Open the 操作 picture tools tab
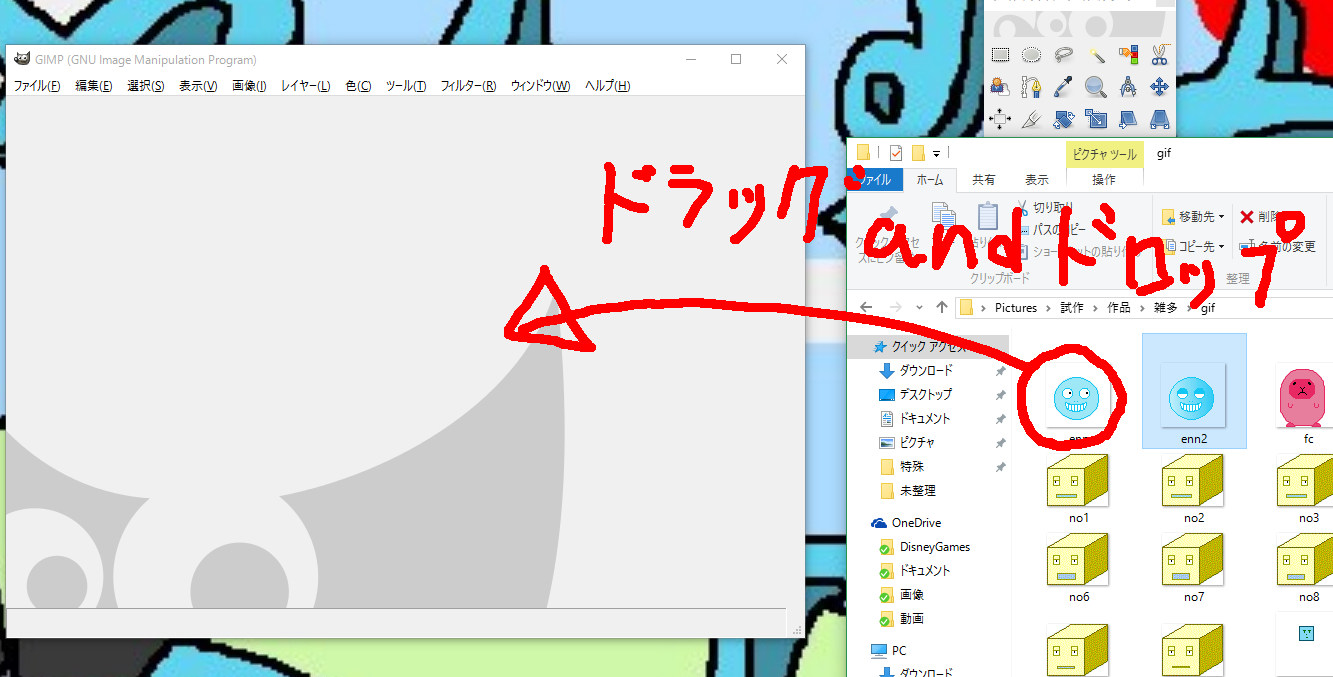The width and height of the screenshot is (1333, 677). tap(1104, 180)
